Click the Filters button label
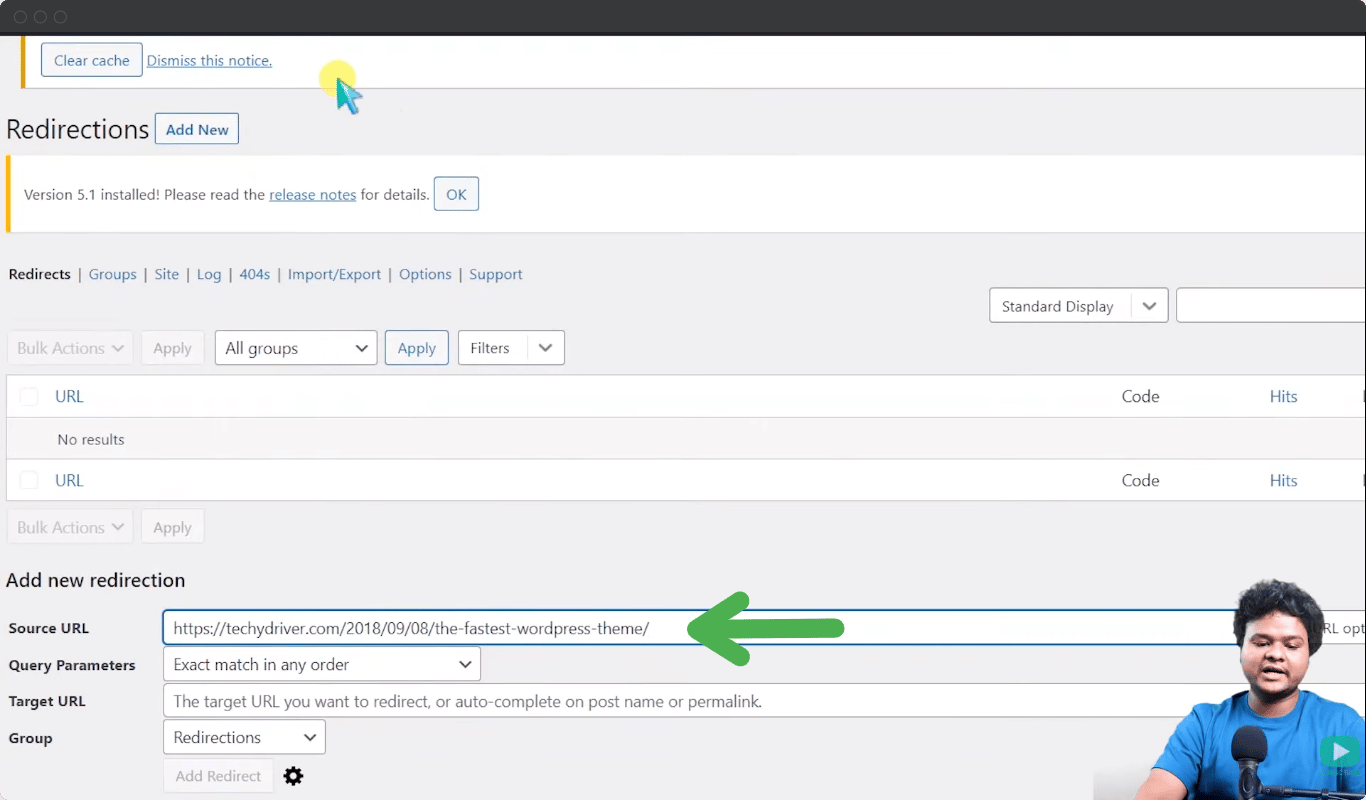 coord(490,348)
